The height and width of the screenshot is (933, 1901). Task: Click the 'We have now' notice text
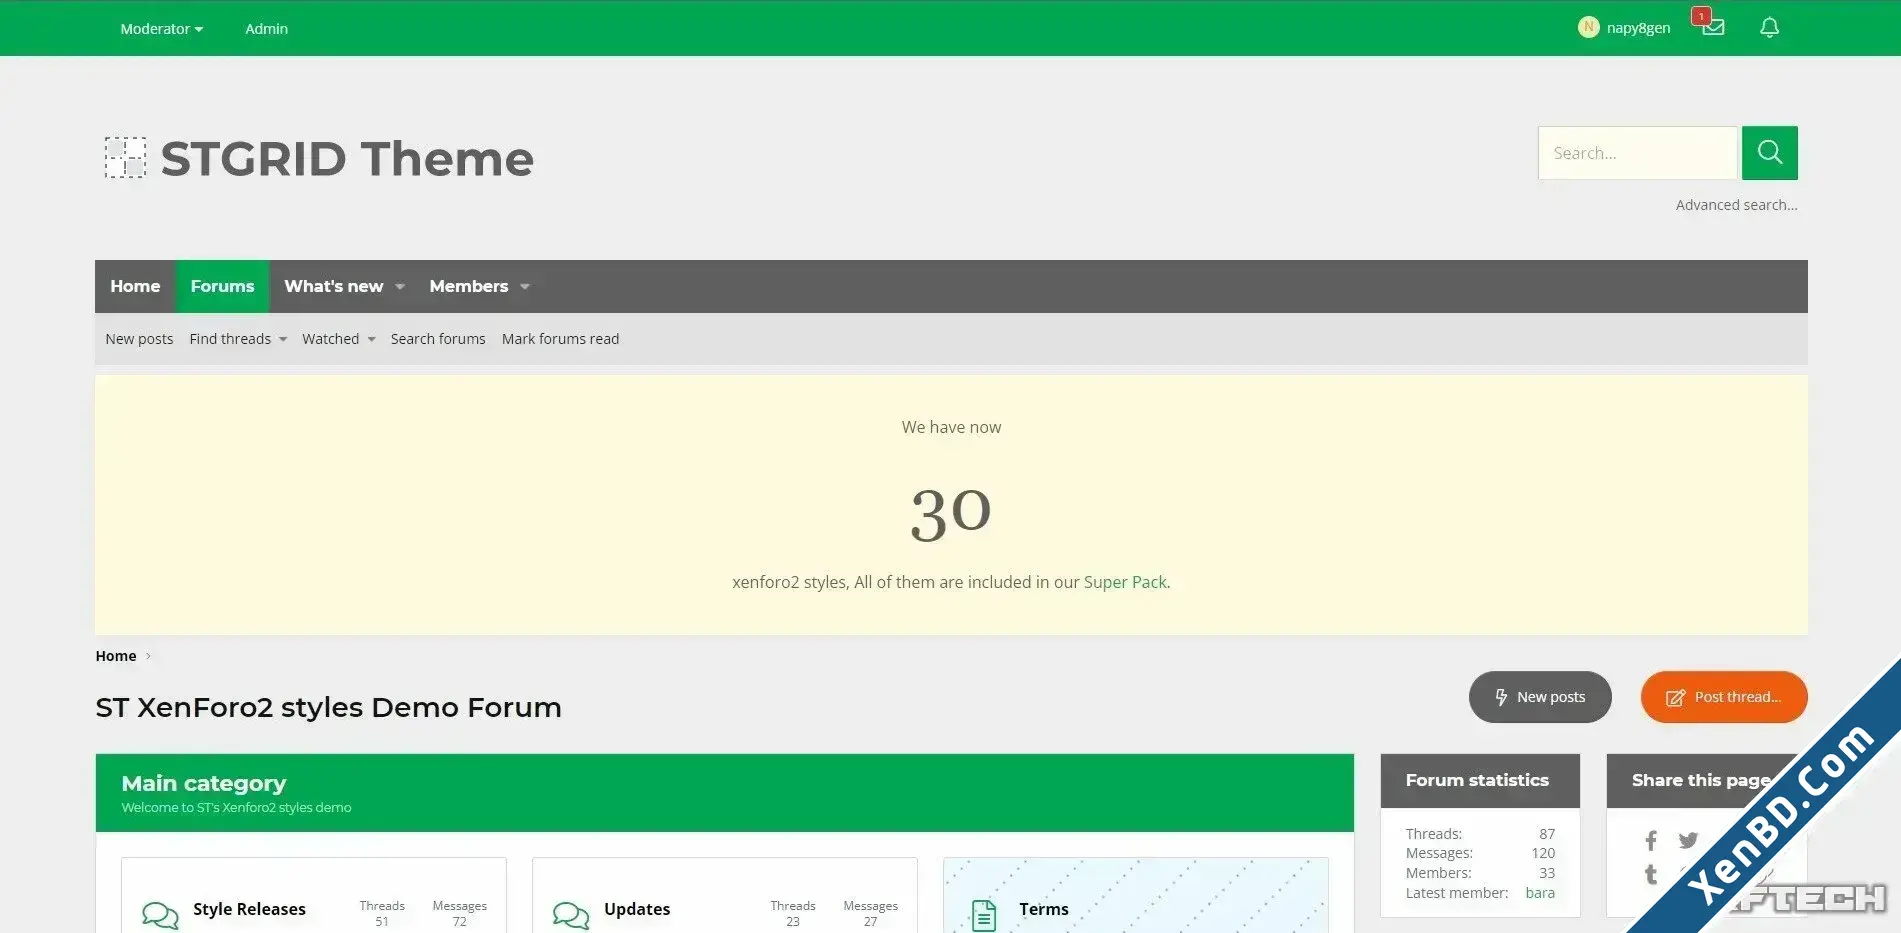[x=951, y=427]
